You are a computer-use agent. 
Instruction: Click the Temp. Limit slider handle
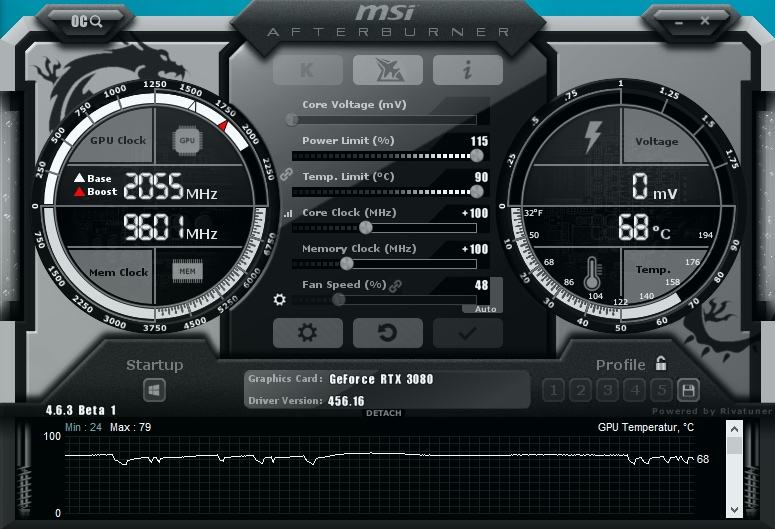[x=477, y=191]
